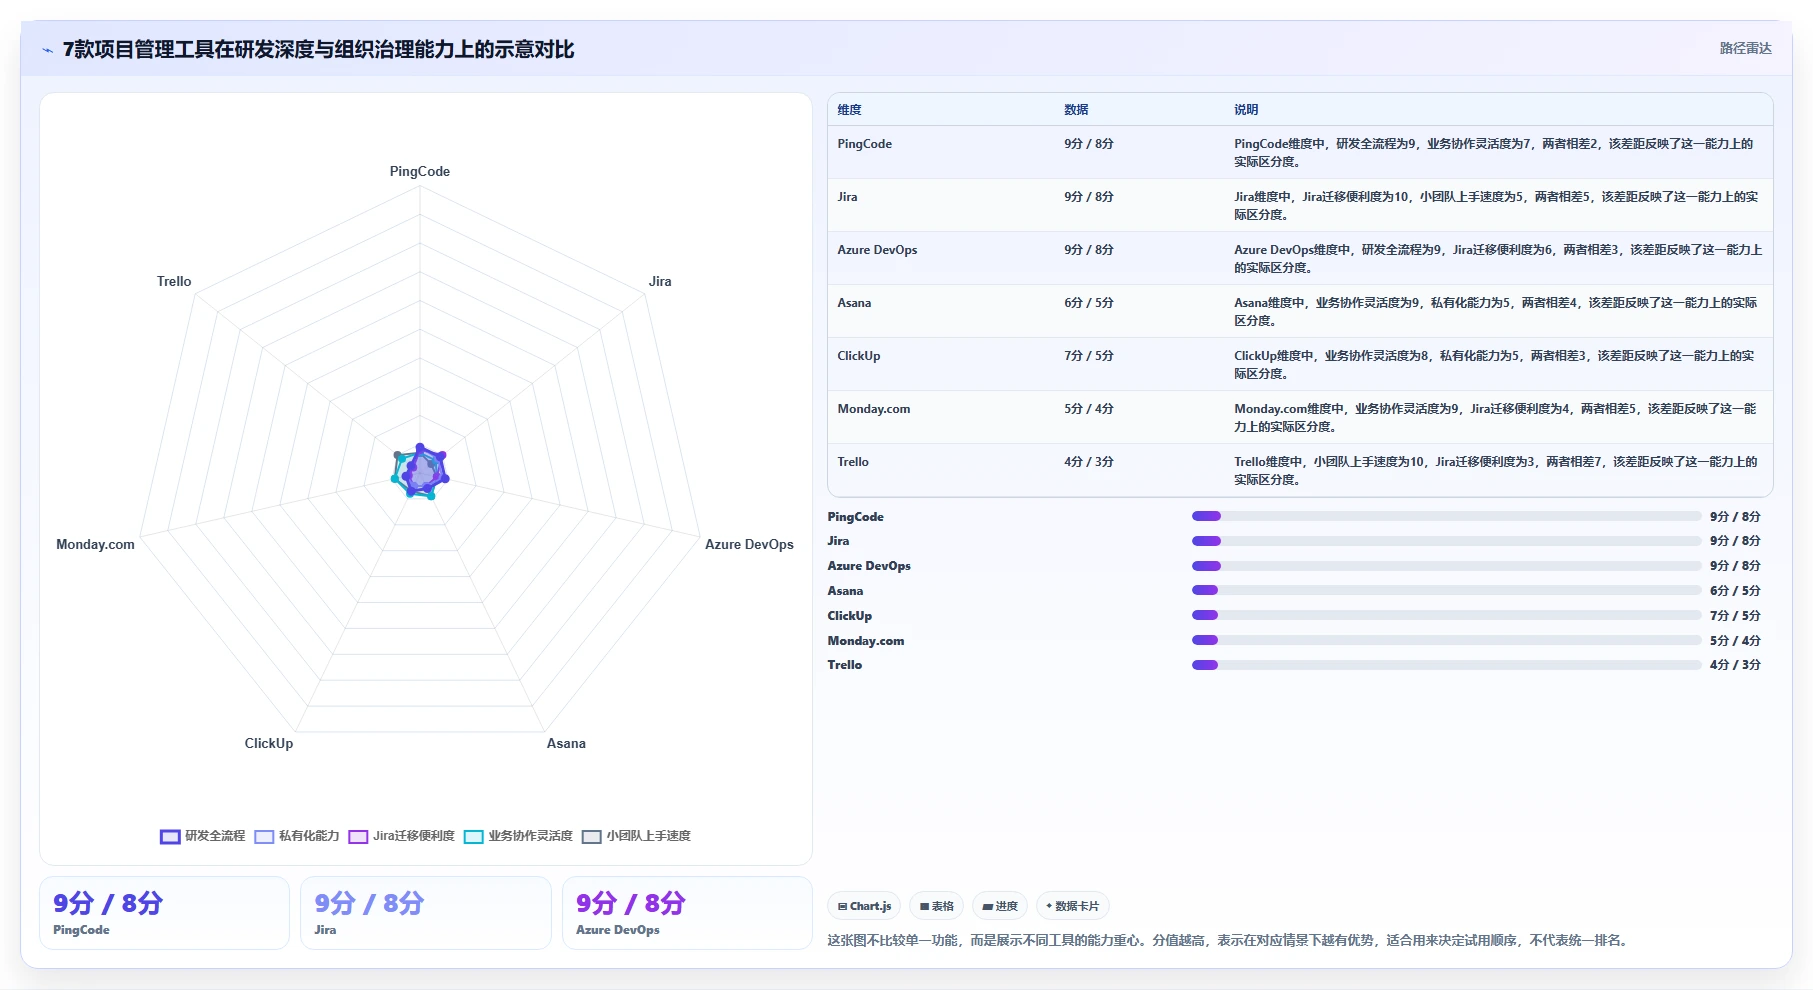The height and width of the screenshot is (990, 1813).
Task: Click the 6分 / 5分 value beside Asana progress
Action: pos(1735,591)
